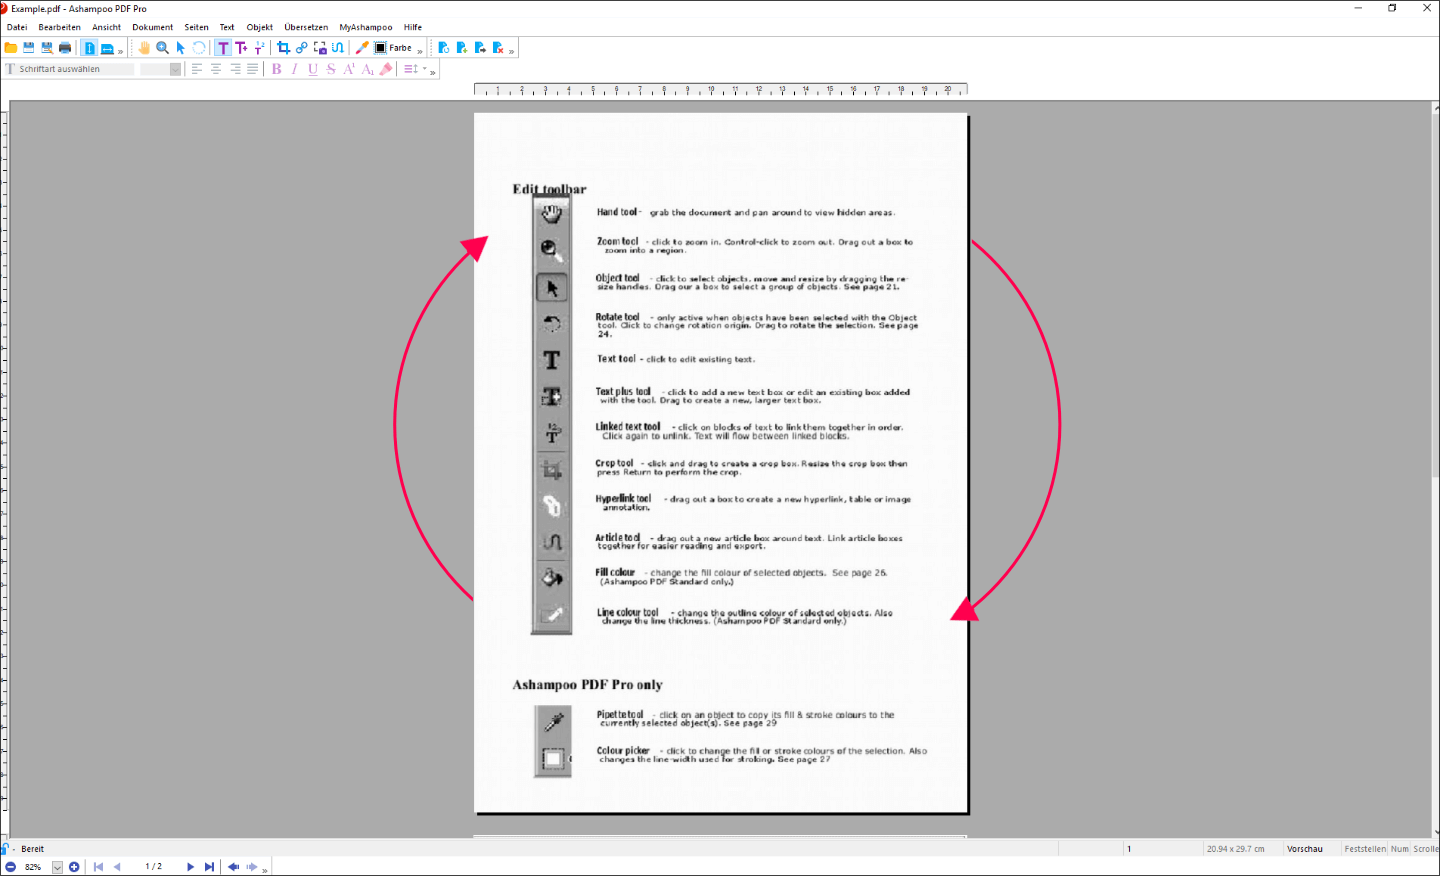Open the Bearbeiten menu

tap(59, 27)
